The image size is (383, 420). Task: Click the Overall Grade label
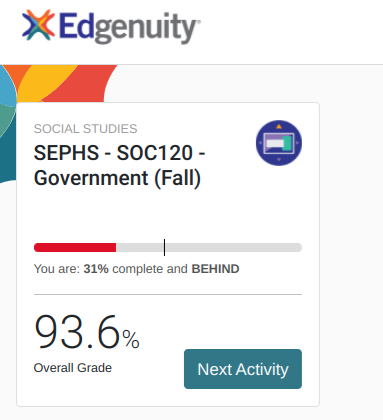[x=73, y=368]
